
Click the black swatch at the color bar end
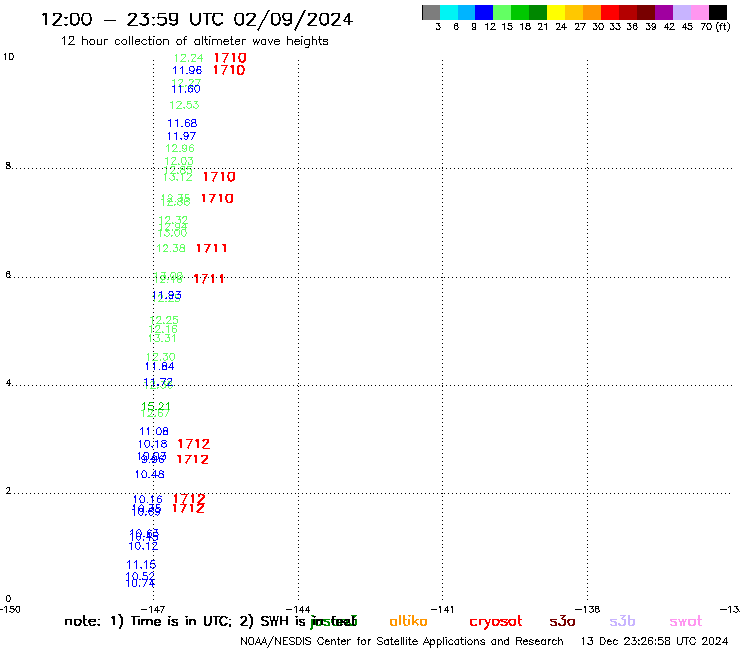click(x=717, y=12)
